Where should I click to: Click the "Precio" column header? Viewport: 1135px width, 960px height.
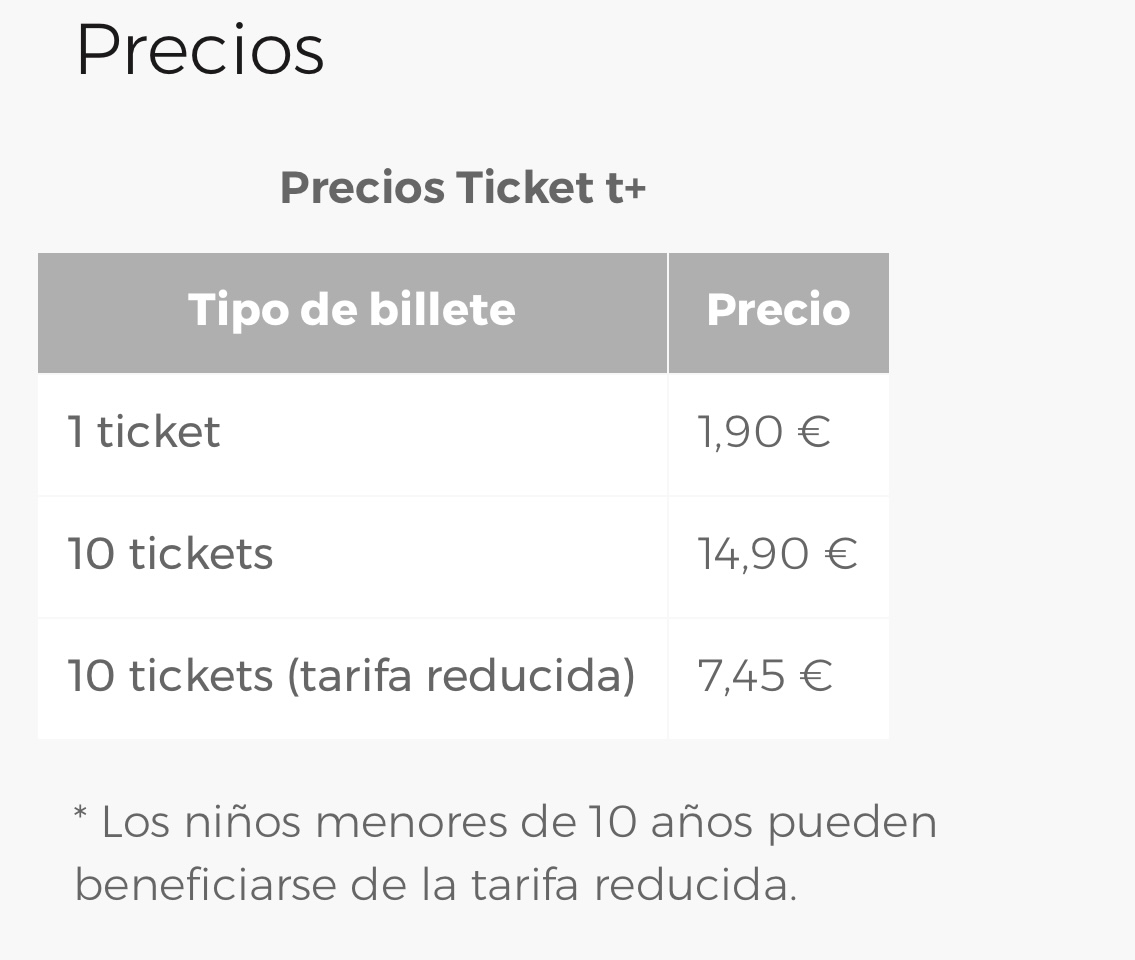tap(778, 310)
